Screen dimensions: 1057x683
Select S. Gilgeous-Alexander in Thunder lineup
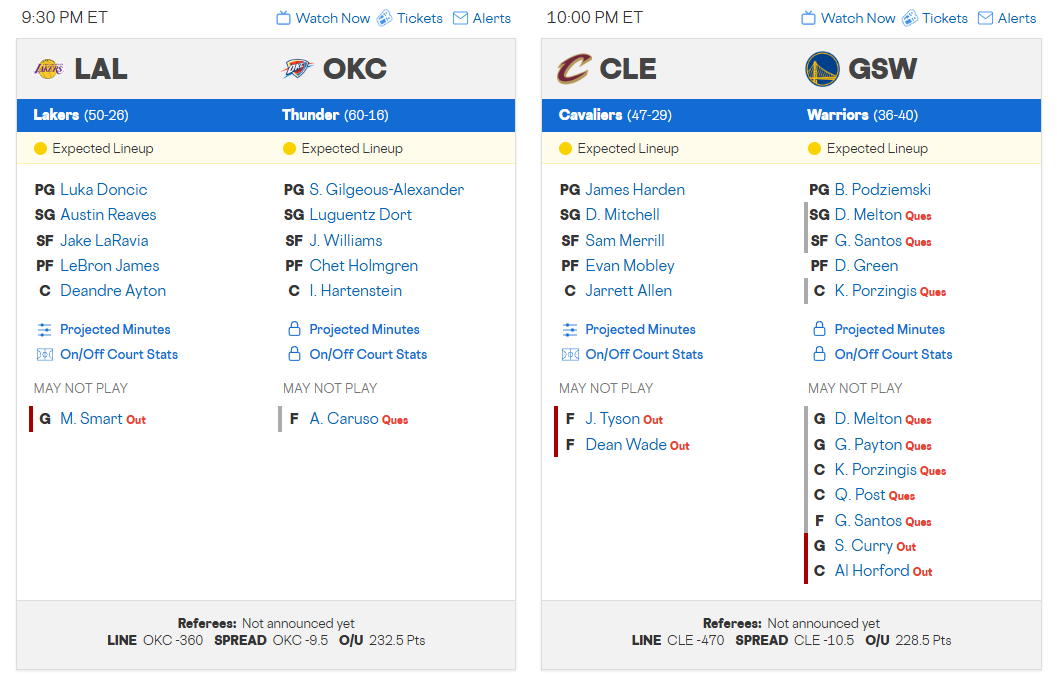click(x=386, y=189)
